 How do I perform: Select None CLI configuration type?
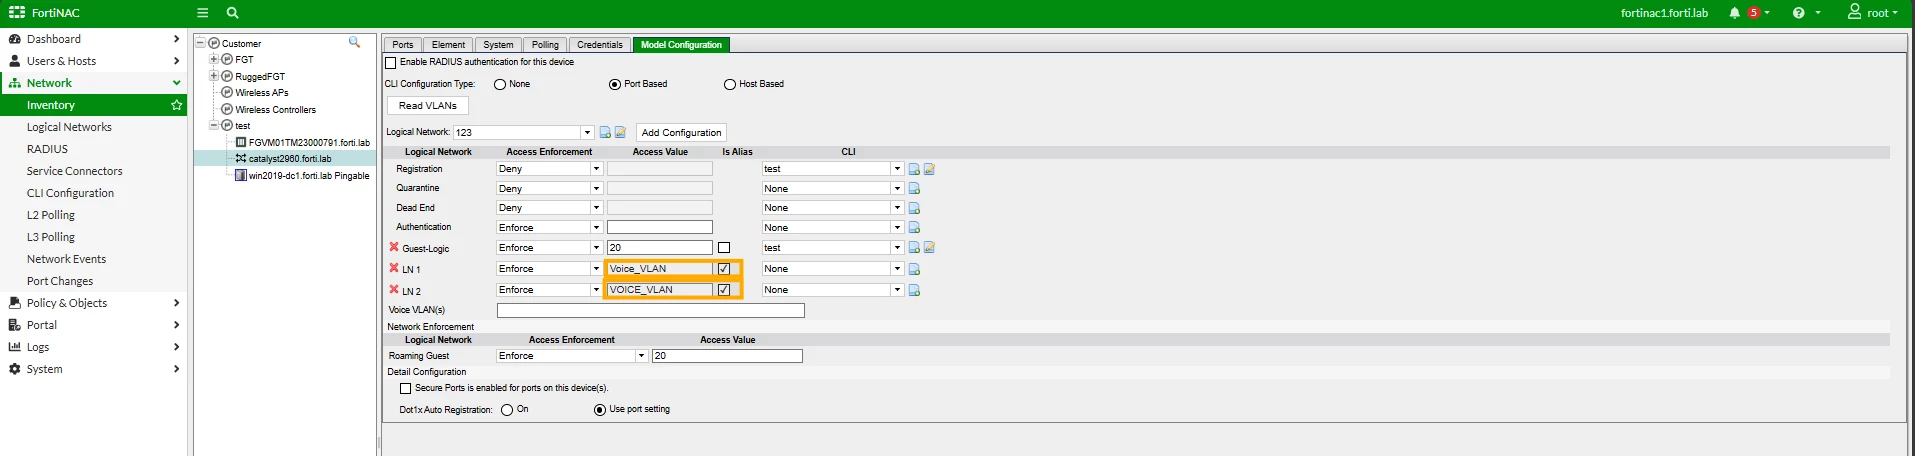(500, 84)
